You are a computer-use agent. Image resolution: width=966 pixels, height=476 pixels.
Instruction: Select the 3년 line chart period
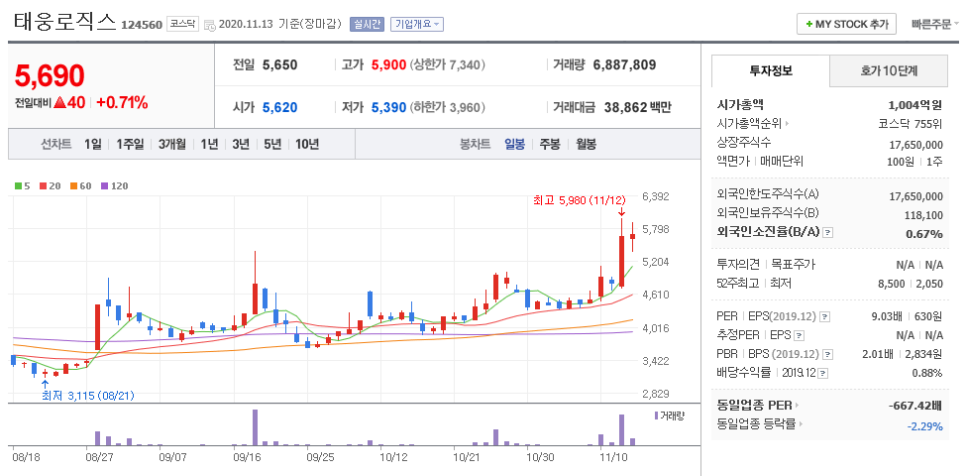[x=241, y=145]
